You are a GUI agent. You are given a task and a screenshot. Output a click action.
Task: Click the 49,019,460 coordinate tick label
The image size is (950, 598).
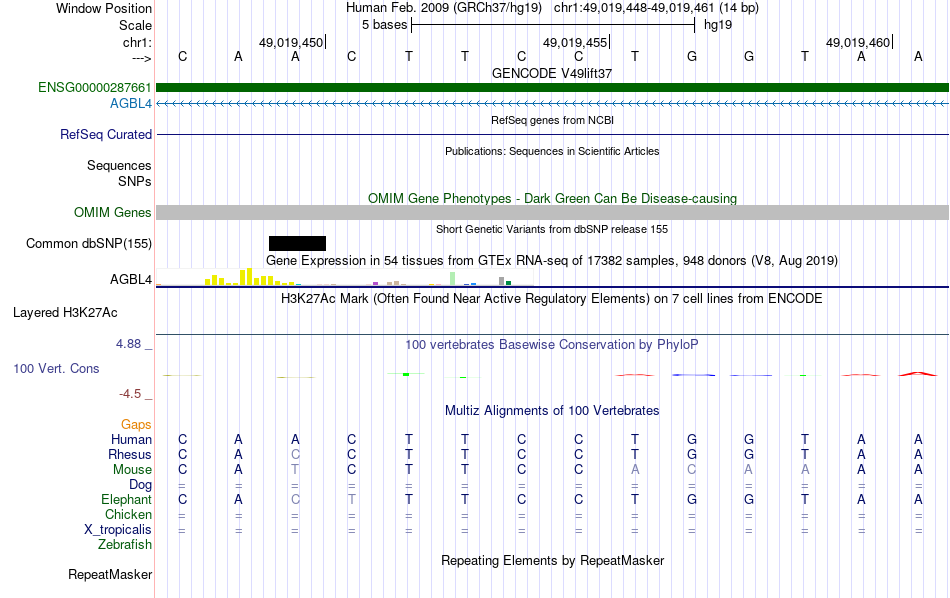coord(858,42)
